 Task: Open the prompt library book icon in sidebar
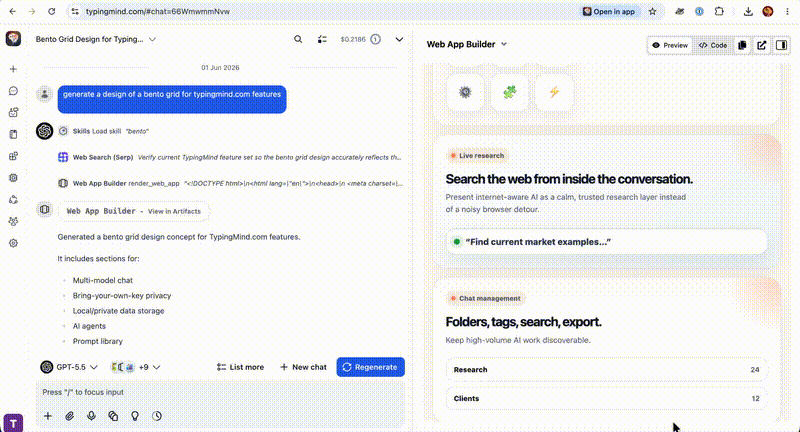click(13, 135)
